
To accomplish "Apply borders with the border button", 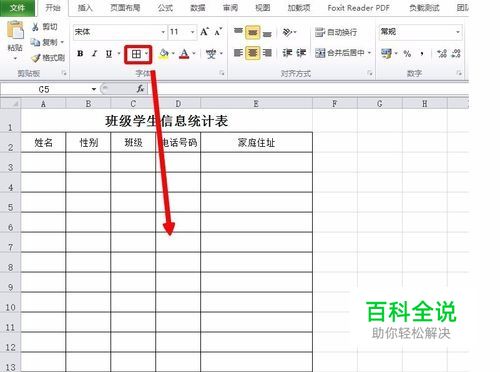I will tap(136, 54).
